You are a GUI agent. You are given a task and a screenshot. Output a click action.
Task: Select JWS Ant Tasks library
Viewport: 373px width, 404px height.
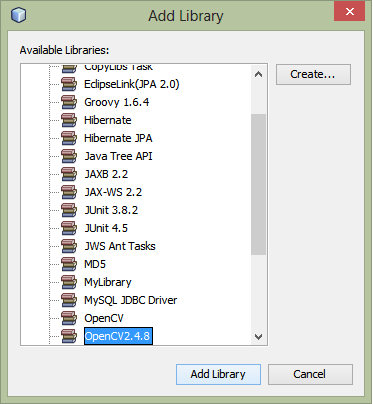(x=120, y=246)
